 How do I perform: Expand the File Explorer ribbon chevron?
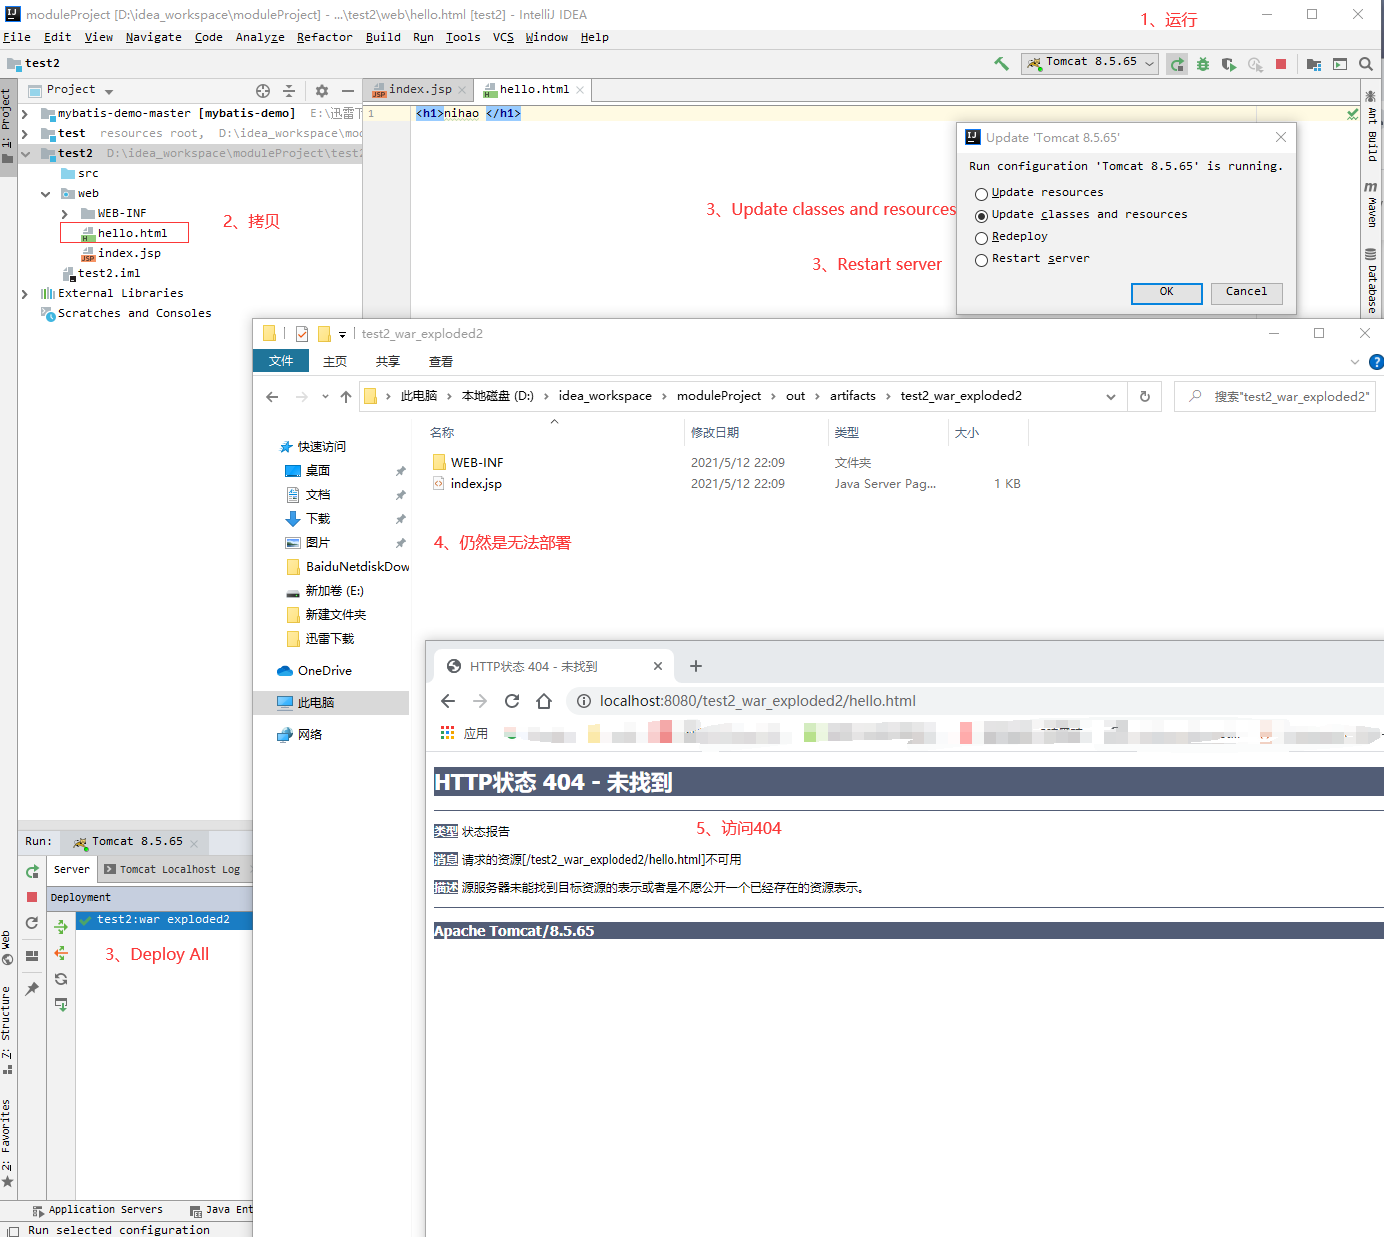[x=1355, y=362]
